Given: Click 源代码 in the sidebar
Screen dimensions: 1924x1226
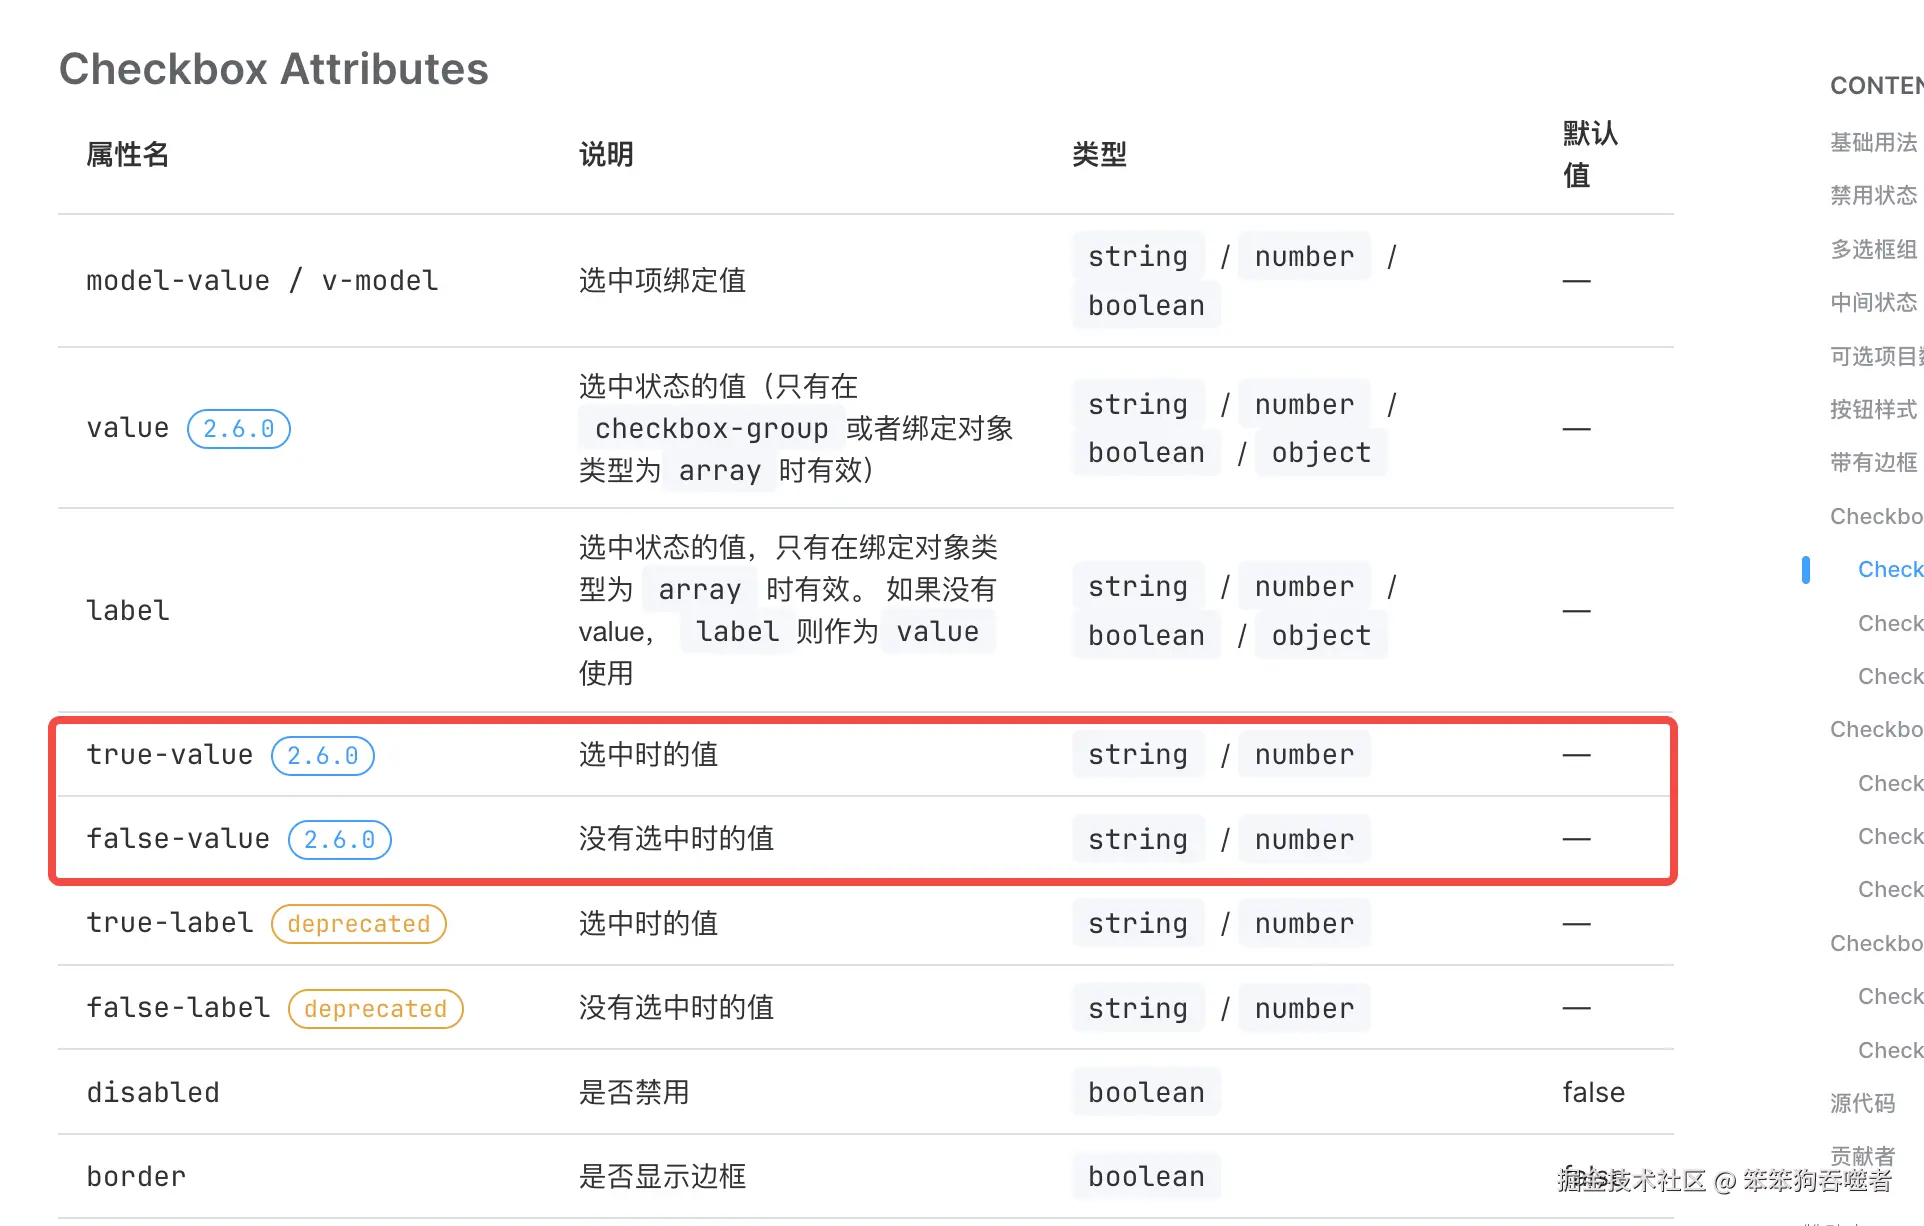Looking at the screenshot, I should 1861,1102.
